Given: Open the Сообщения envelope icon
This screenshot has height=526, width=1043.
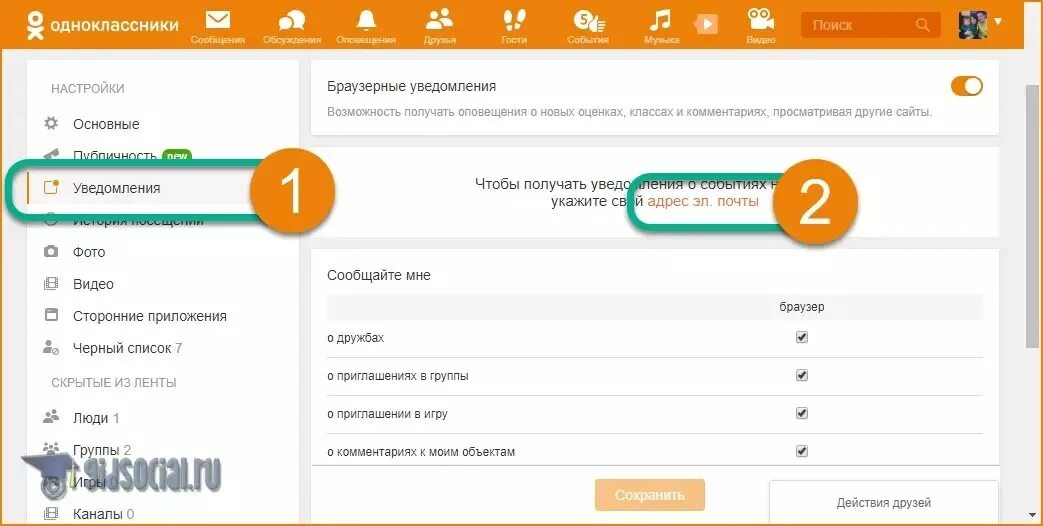Looking at the screenshot, I should (218, 21).
